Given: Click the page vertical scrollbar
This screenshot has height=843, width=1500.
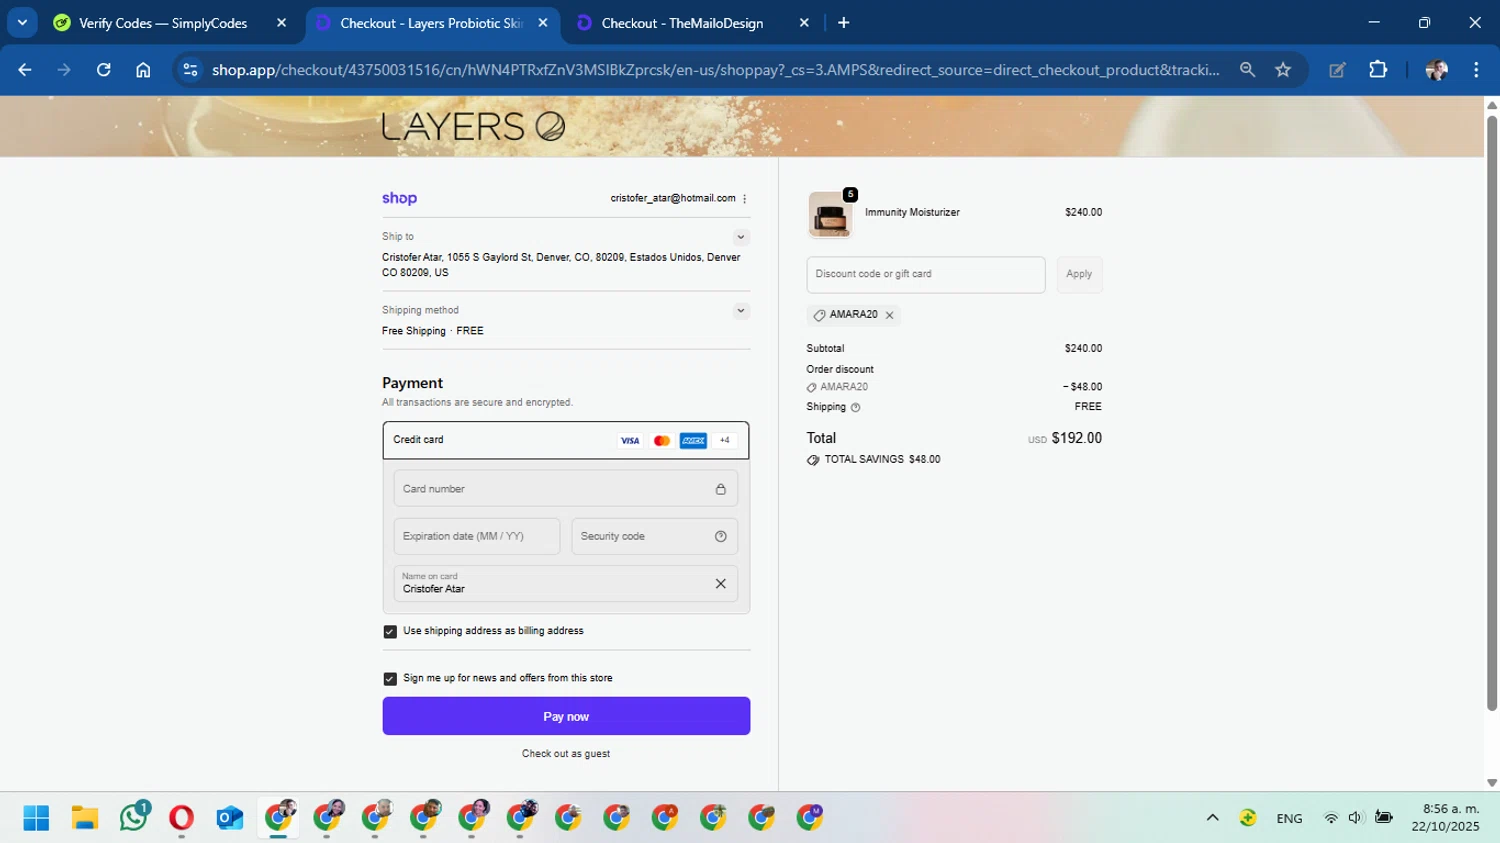Looking at the screenshot, I should 1492,413.
